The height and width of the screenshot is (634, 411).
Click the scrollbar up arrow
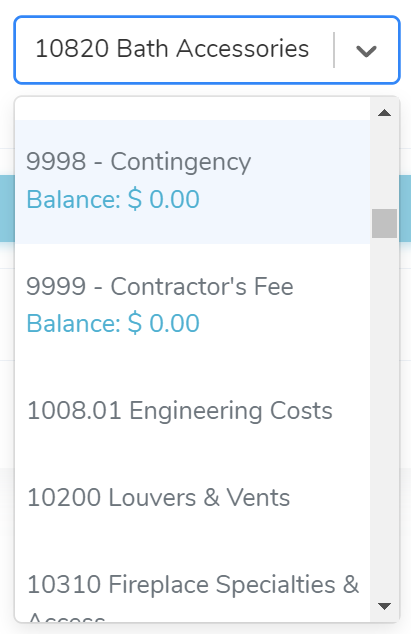click(384, 113)
